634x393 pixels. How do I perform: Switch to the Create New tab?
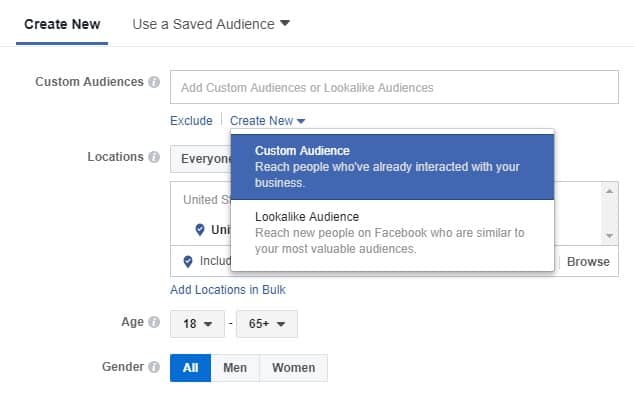[62, 24]
